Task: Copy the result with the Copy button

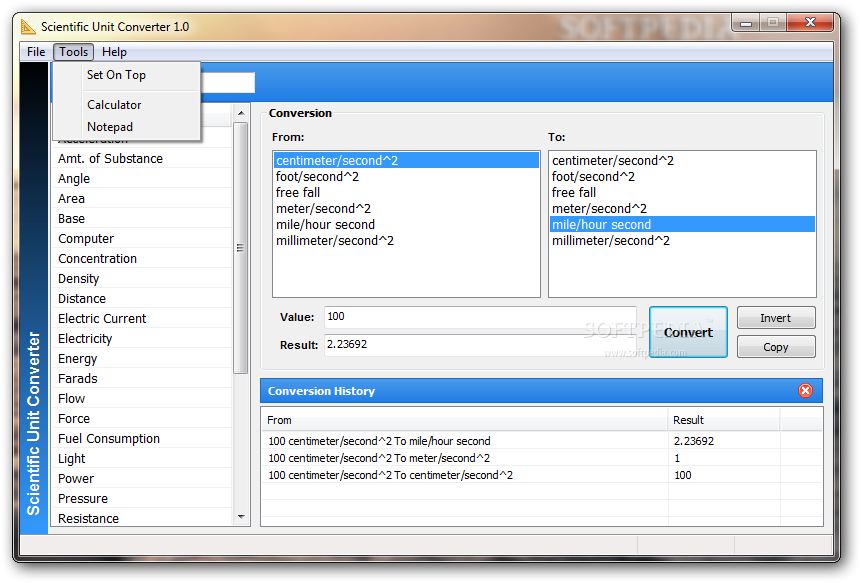Action: tap(775, 347)
